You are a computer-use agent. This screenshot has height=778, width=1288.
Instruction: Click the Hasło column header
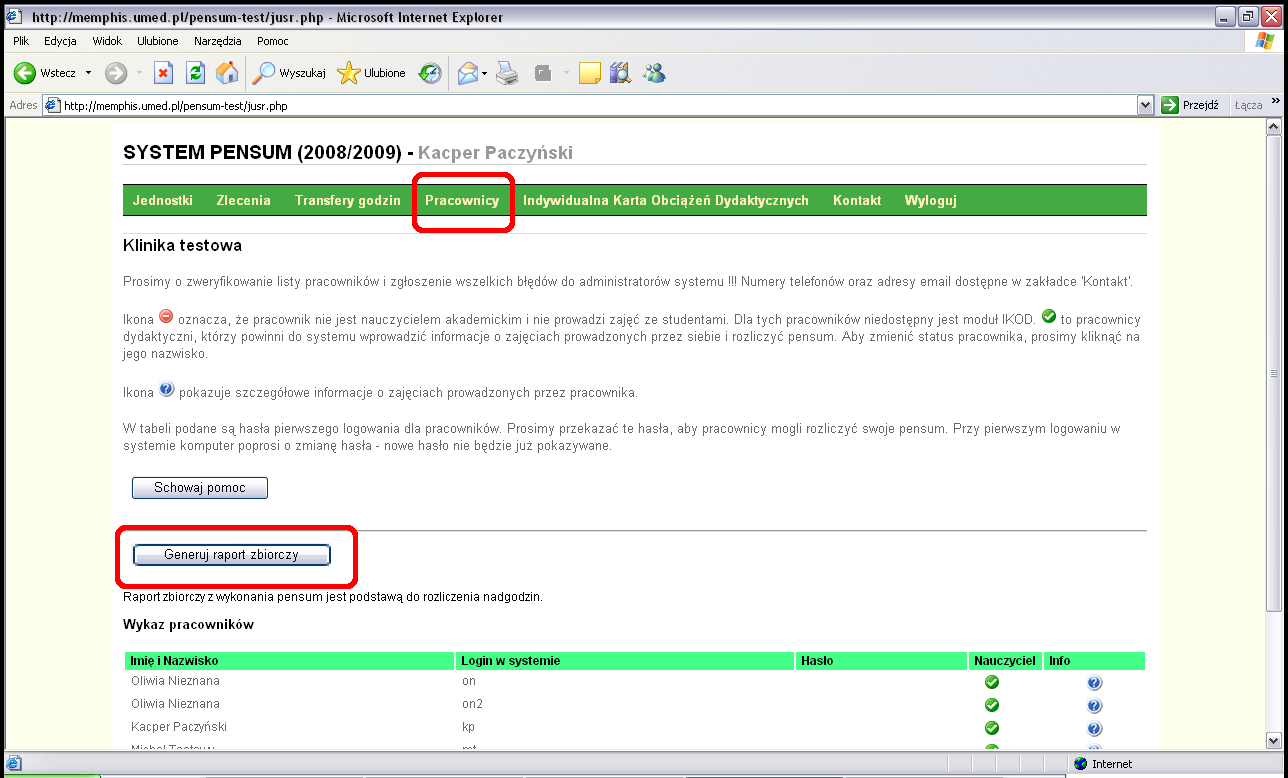[x=883, y=661]
